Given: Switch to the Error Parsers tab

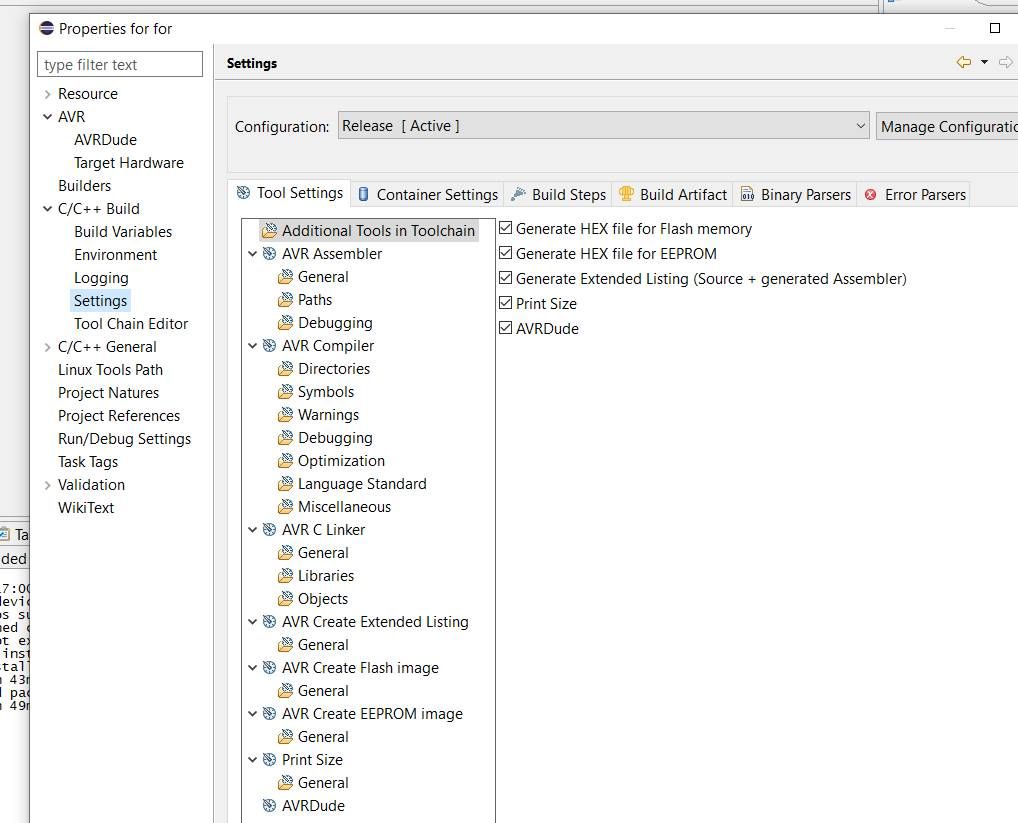Looking at the screenshot, I should point(915,195).
